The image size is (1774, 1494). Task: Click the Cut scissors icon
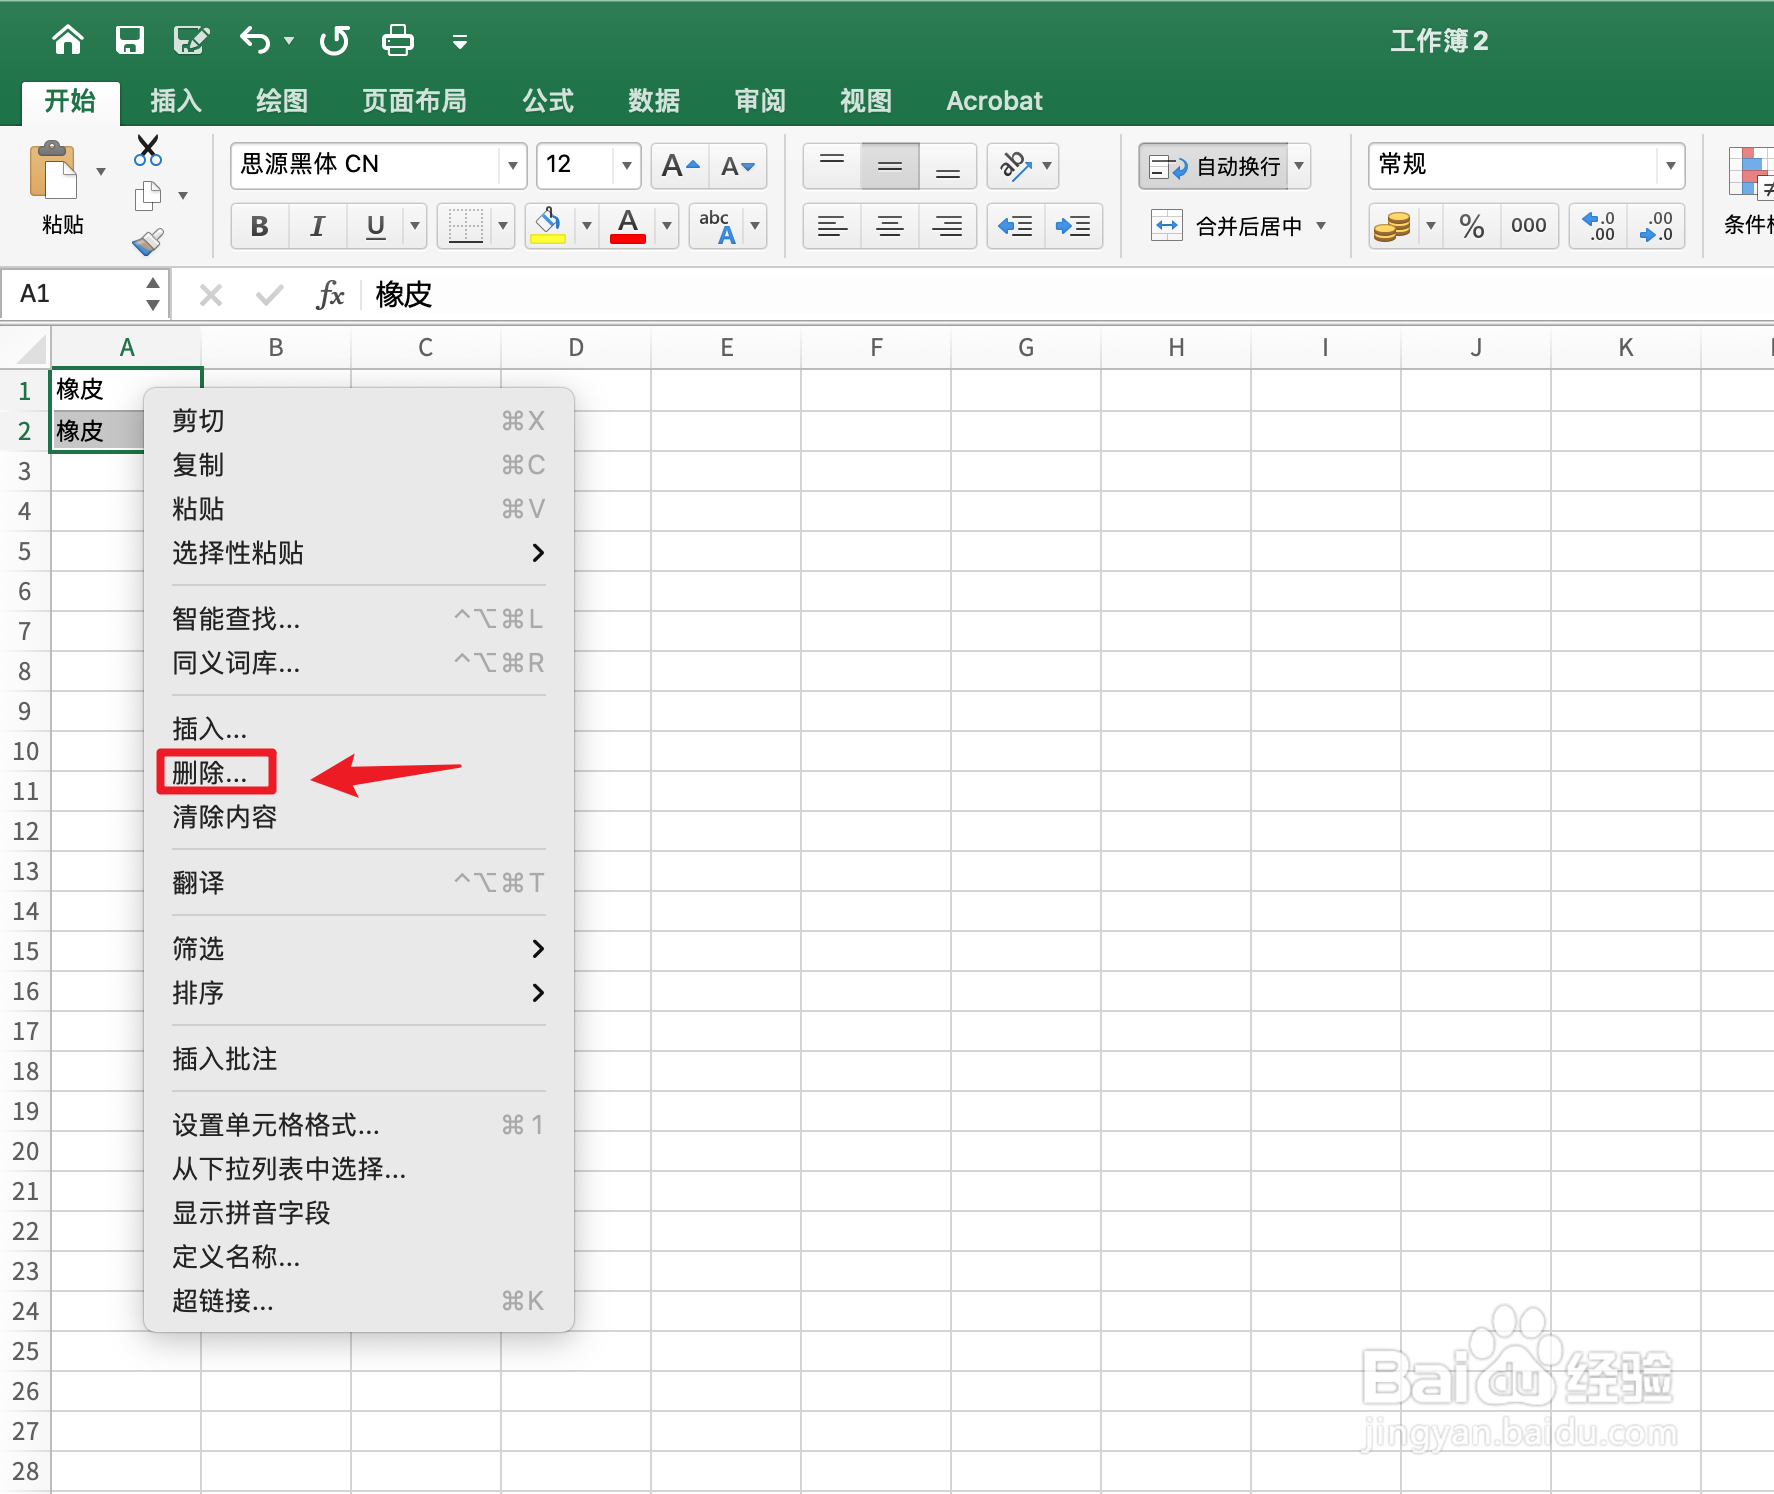(147, 150)
